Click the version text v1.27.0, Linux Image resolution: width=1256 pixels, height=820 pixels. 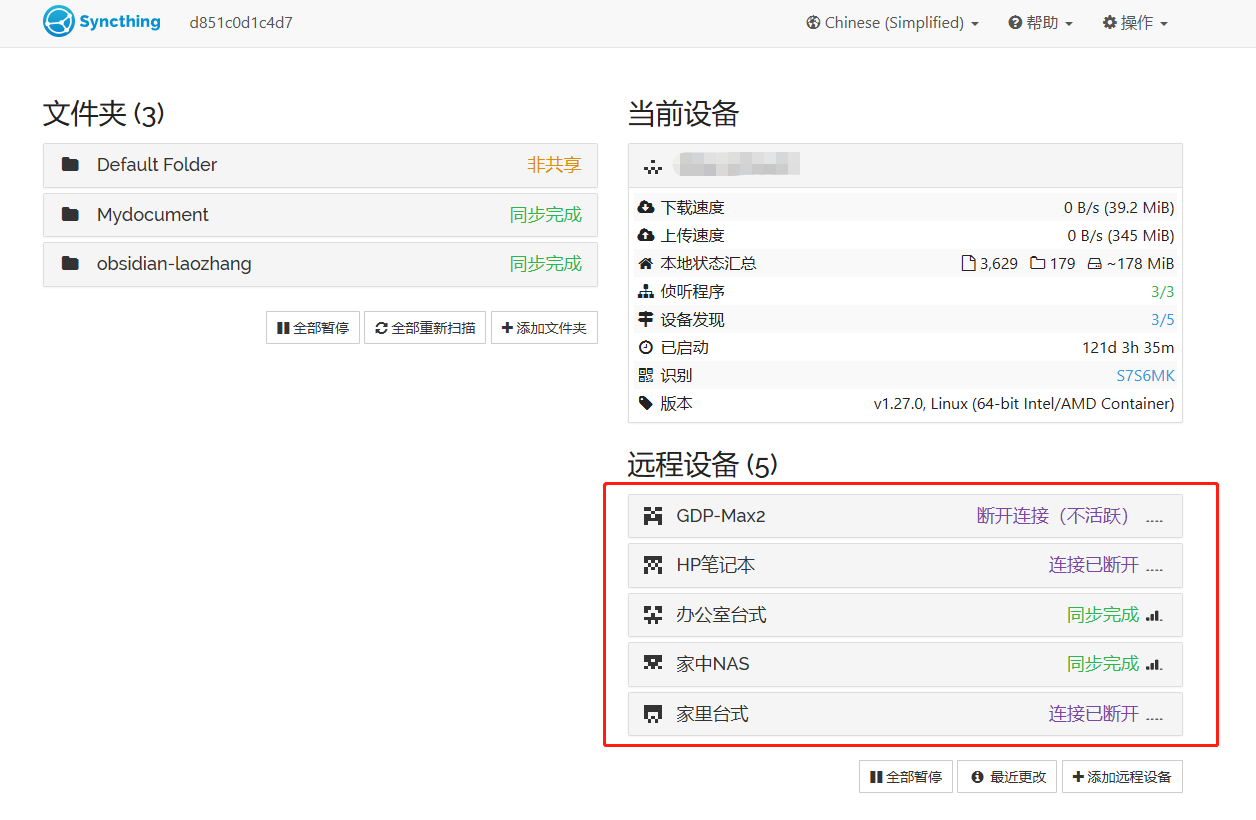[1024, 404]
